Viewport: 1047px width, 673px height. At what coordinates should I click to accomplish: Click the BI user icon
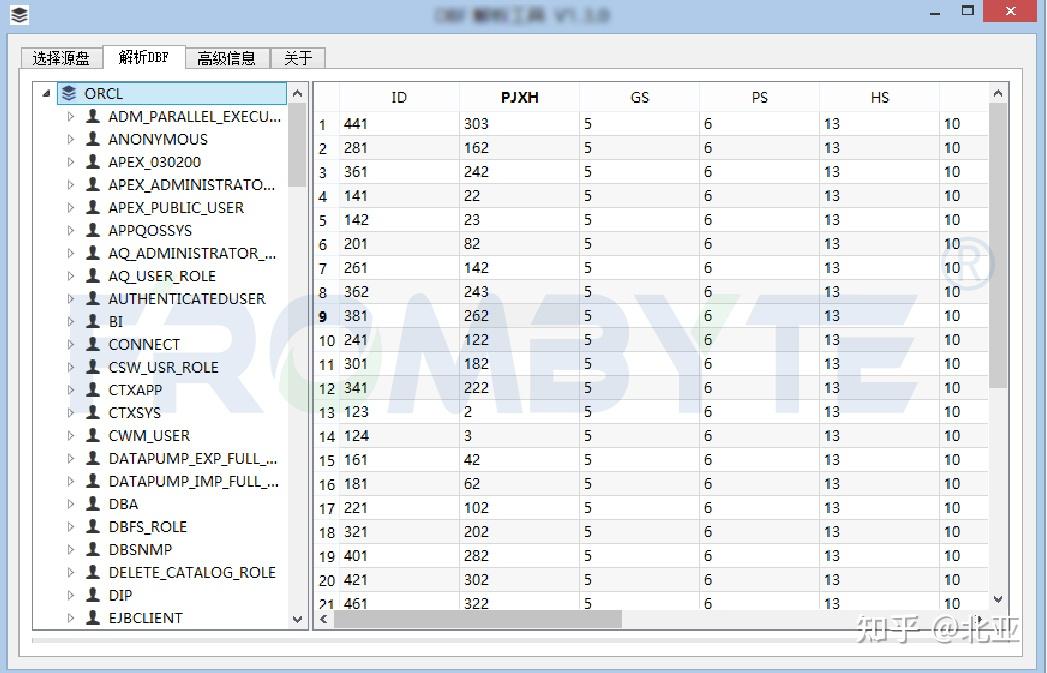pyautogui.click(x=95, y=321)
